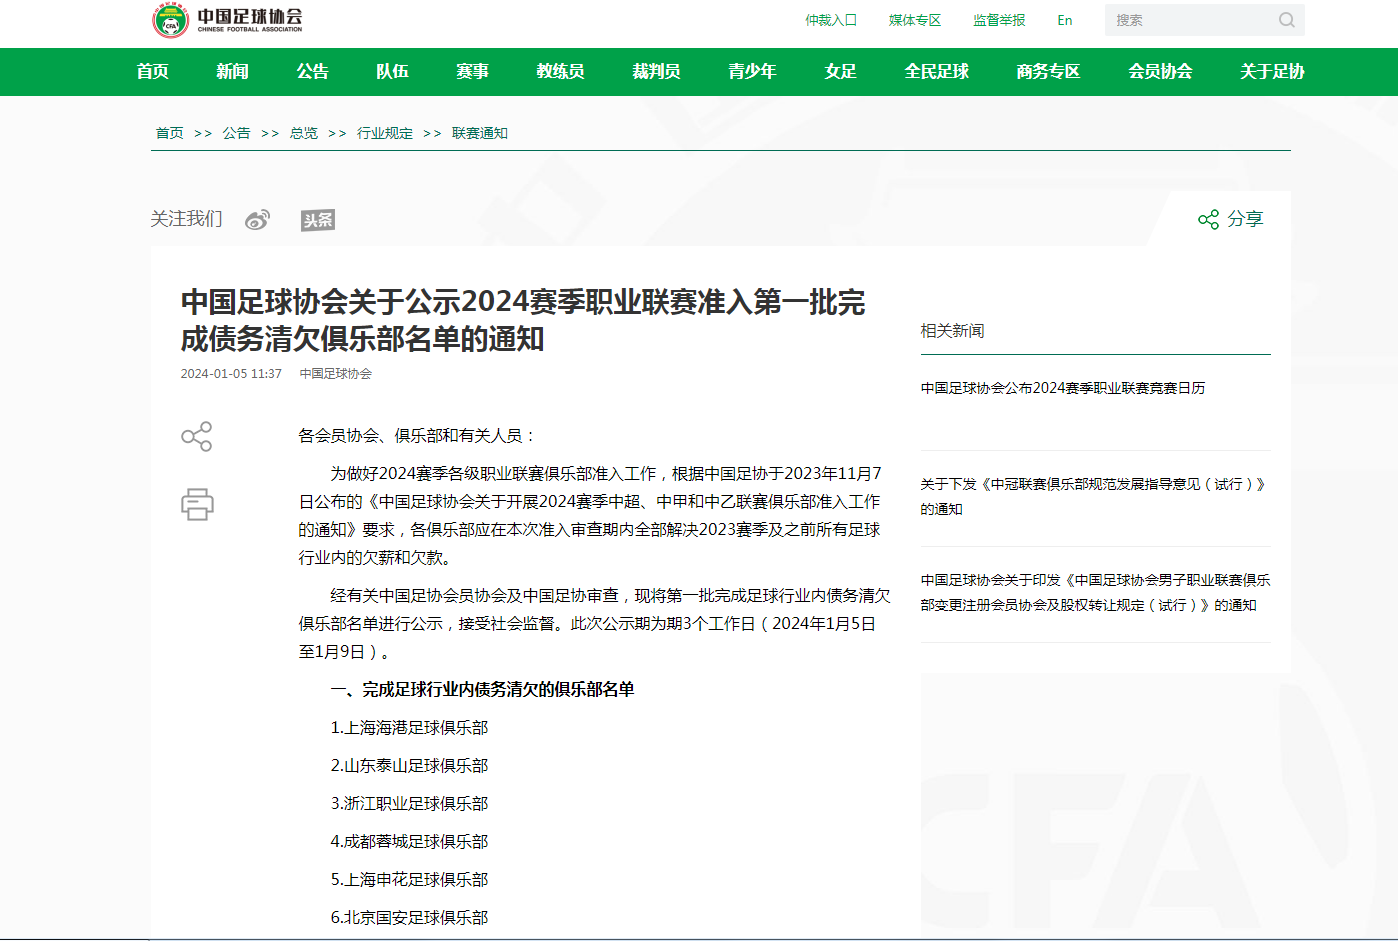Viewport: 1398px width, 941px height.
Task: Open 监督举报 link in top bar
Action: click(x=999, y=20)
